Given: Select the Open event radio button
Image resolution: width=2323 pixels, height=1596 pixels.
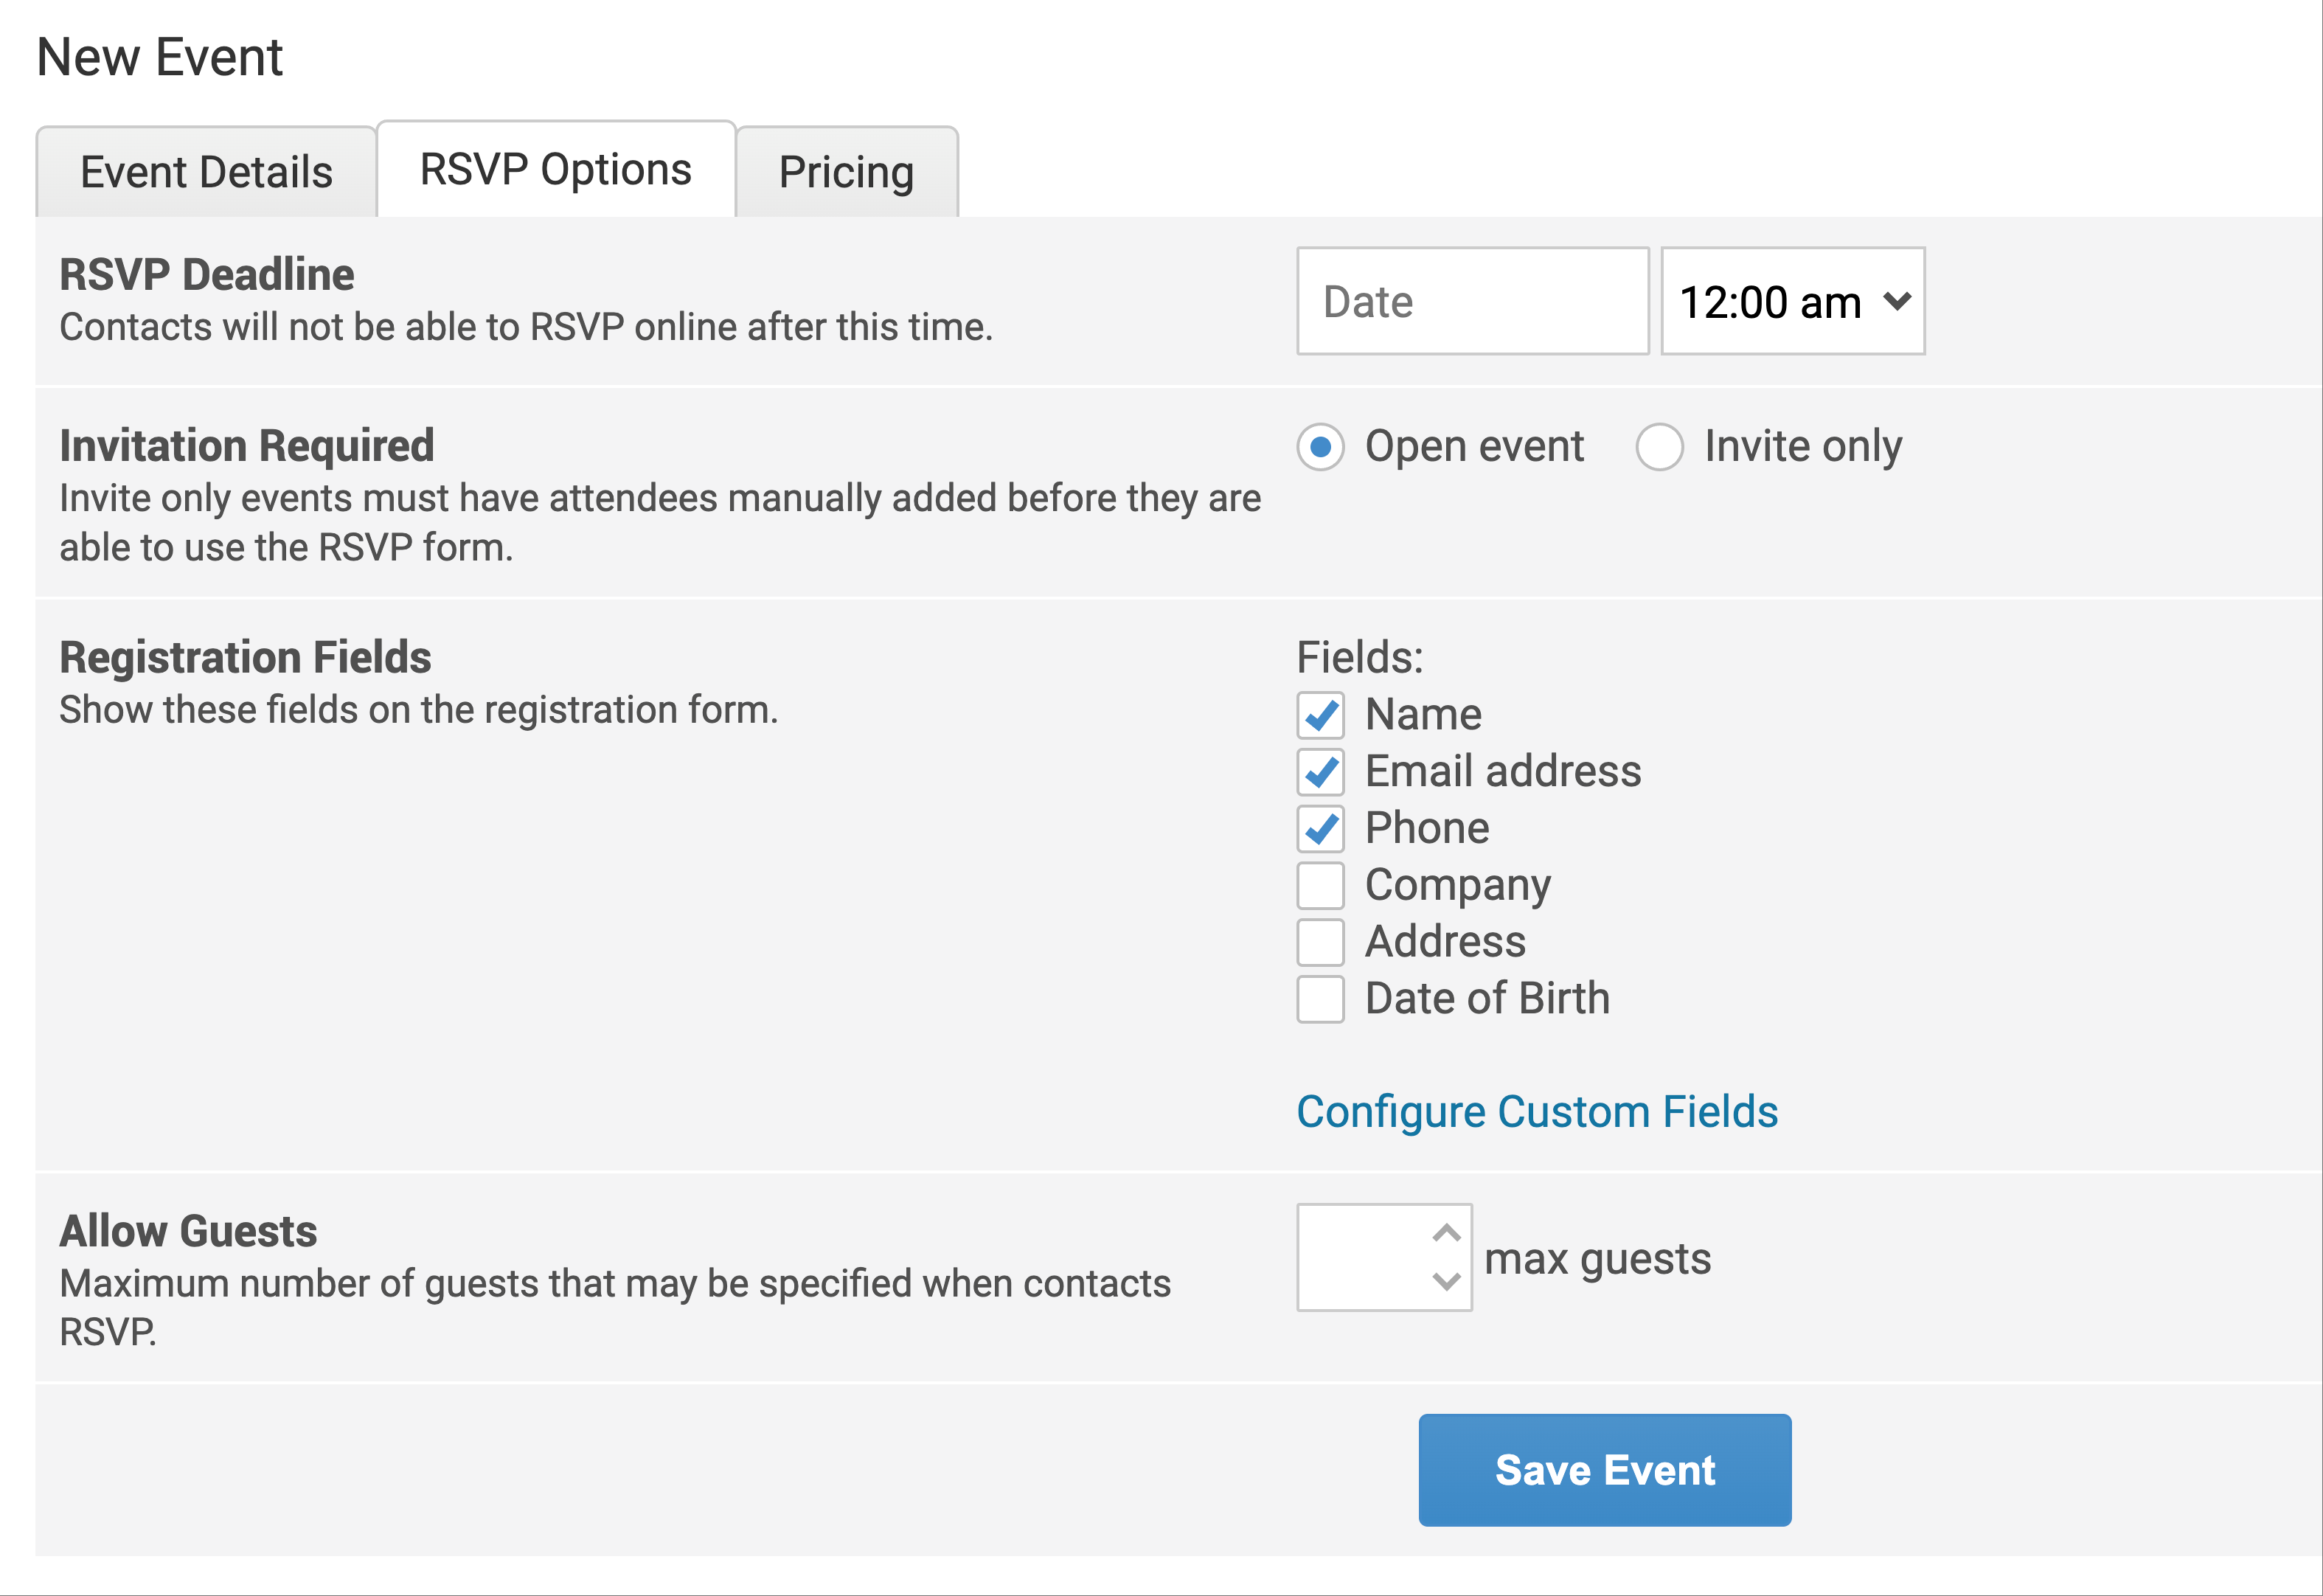Looking at the screenshot, I should (1320, 447).
